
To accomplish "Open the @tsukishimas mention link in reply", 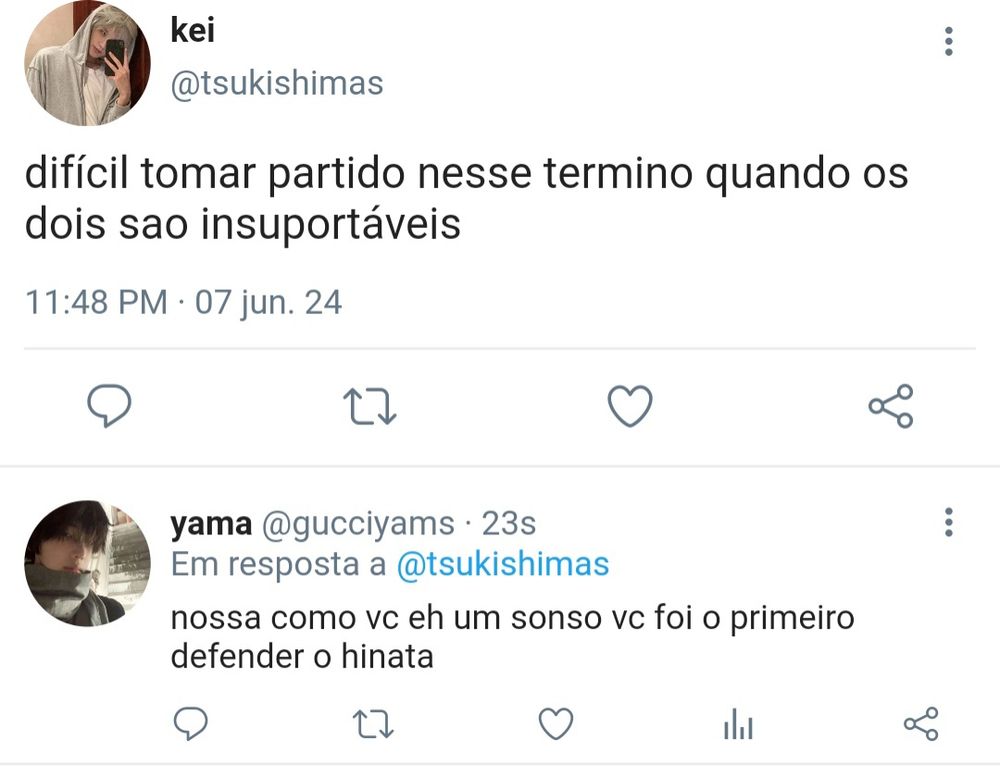I will click(x=503, y=564).
